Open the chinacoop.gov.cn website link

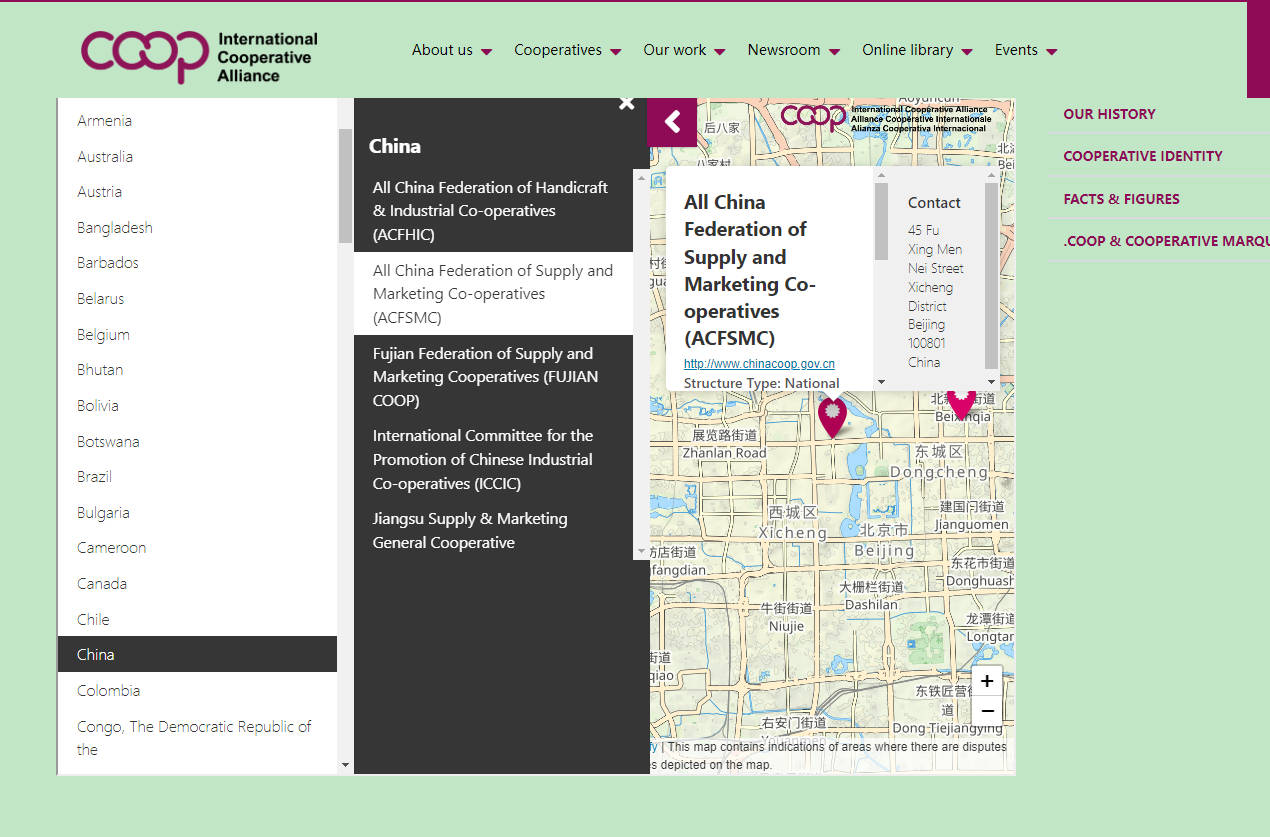point(759,364)
